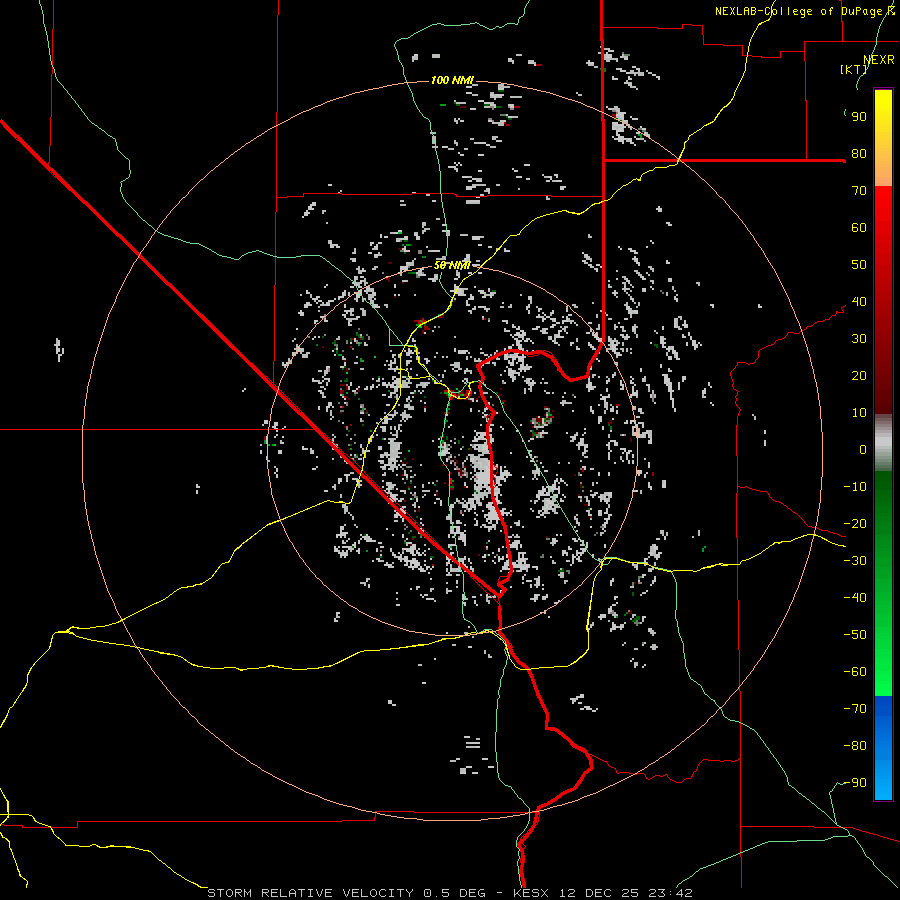900x900 pixels.
Task: Click the 80 value on velocity scale
Action: click(x=859, y=154)
